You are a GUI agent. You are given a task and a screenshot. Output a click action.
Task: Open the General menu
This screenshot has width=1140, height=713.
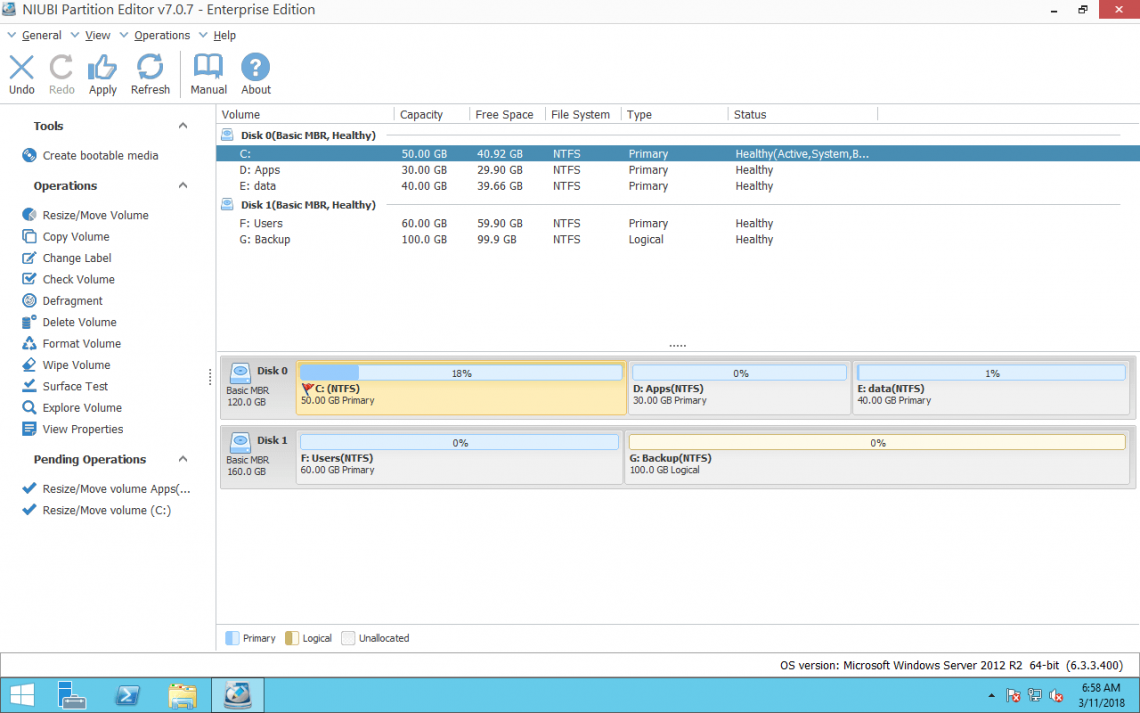coord(41,35)
